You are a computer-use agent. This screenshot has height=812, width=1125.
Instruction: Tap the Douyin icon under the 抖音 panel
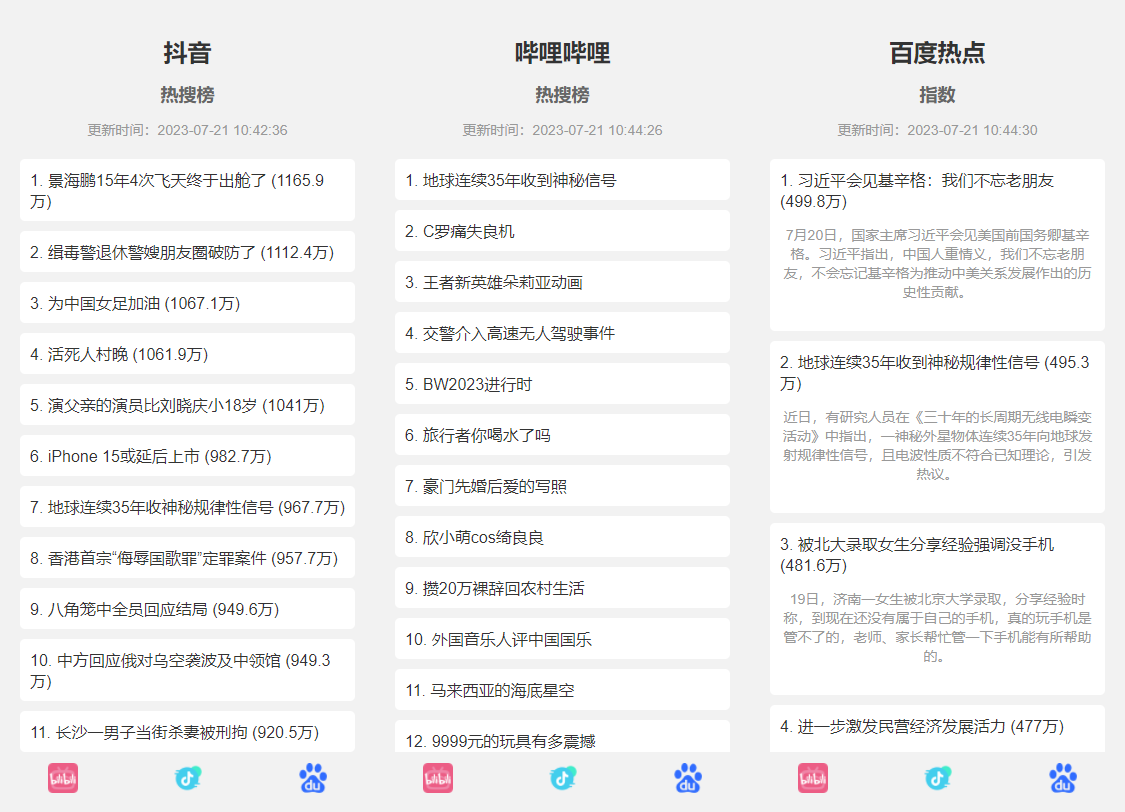[x=188, y=778]
